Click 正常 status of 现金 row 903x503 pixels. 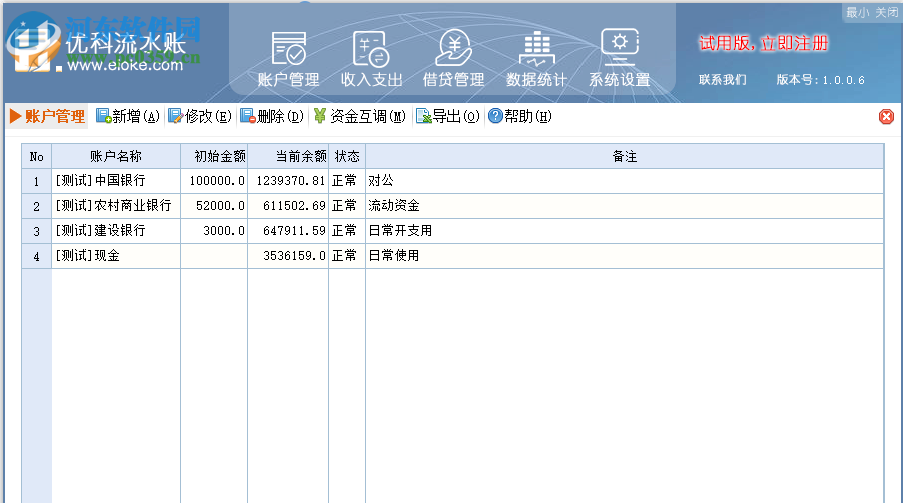click(347, 255)
